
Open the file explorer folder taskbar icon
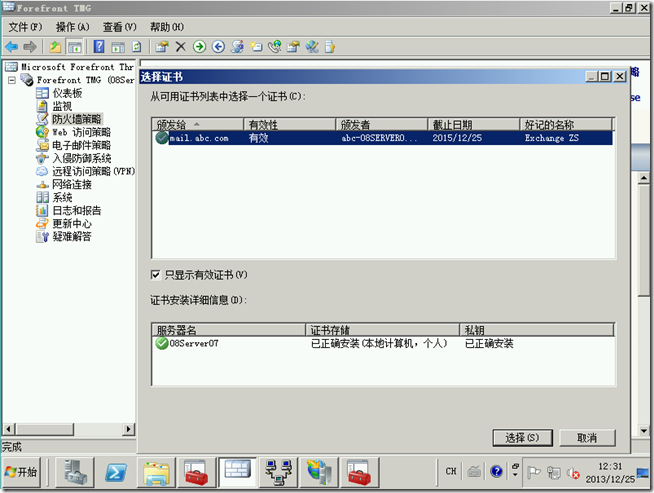coord(156,472)
